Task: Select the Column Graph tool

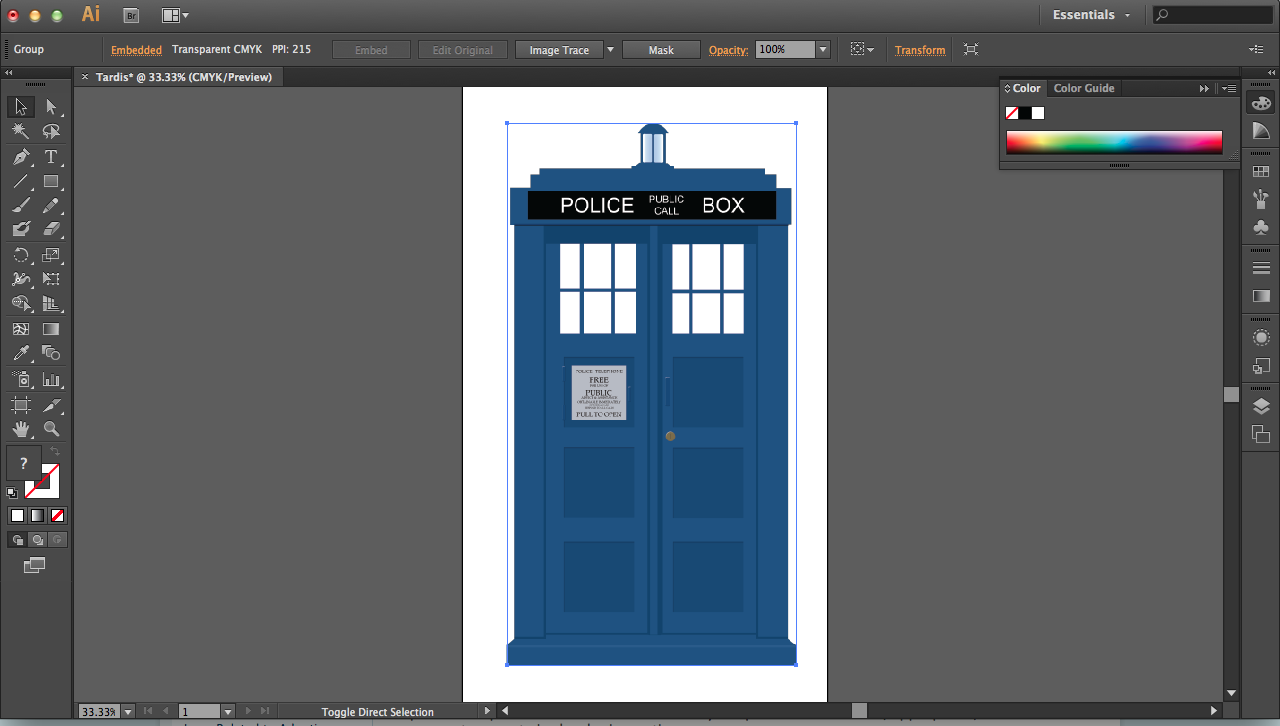Action: click(51, 380)
